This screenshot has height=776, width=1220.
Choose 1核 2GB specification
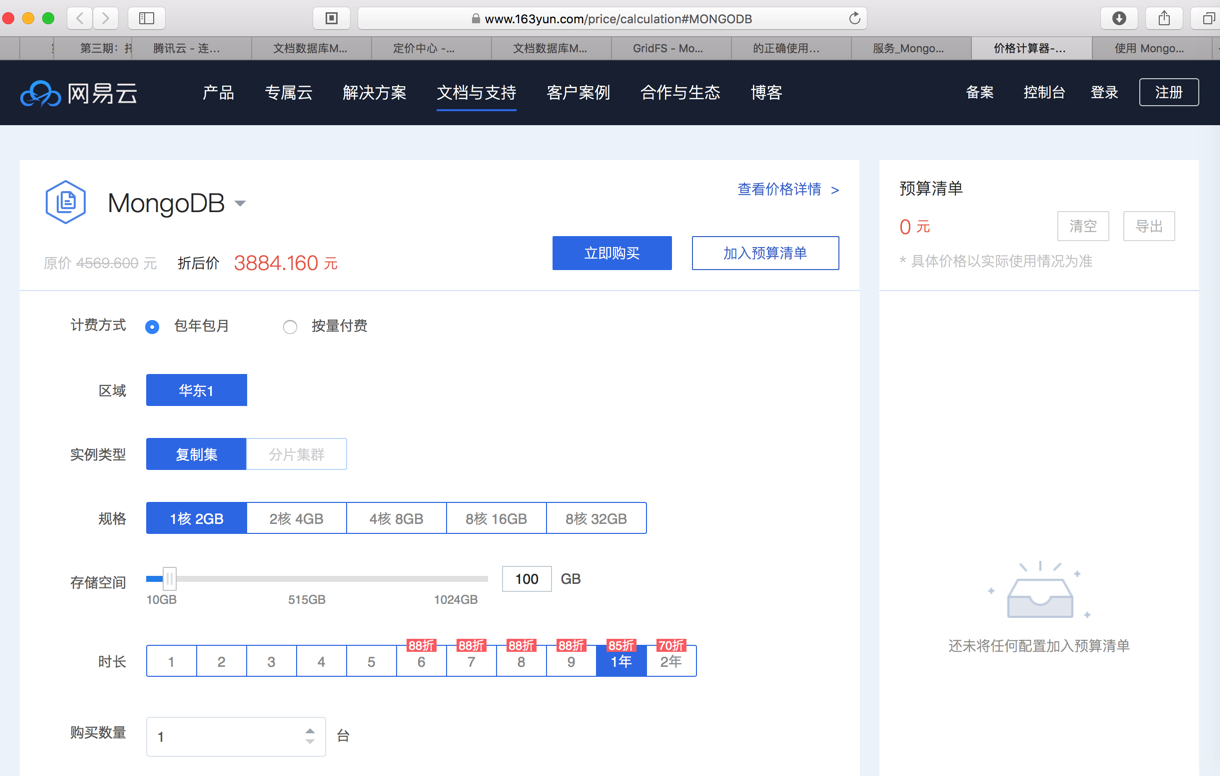[196, 518]
